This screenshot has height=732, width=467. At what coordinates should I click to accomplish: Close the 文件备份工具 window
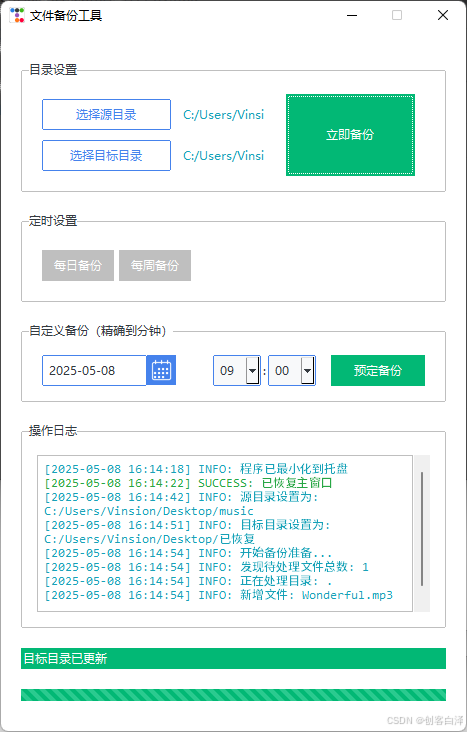click(443, 15)
